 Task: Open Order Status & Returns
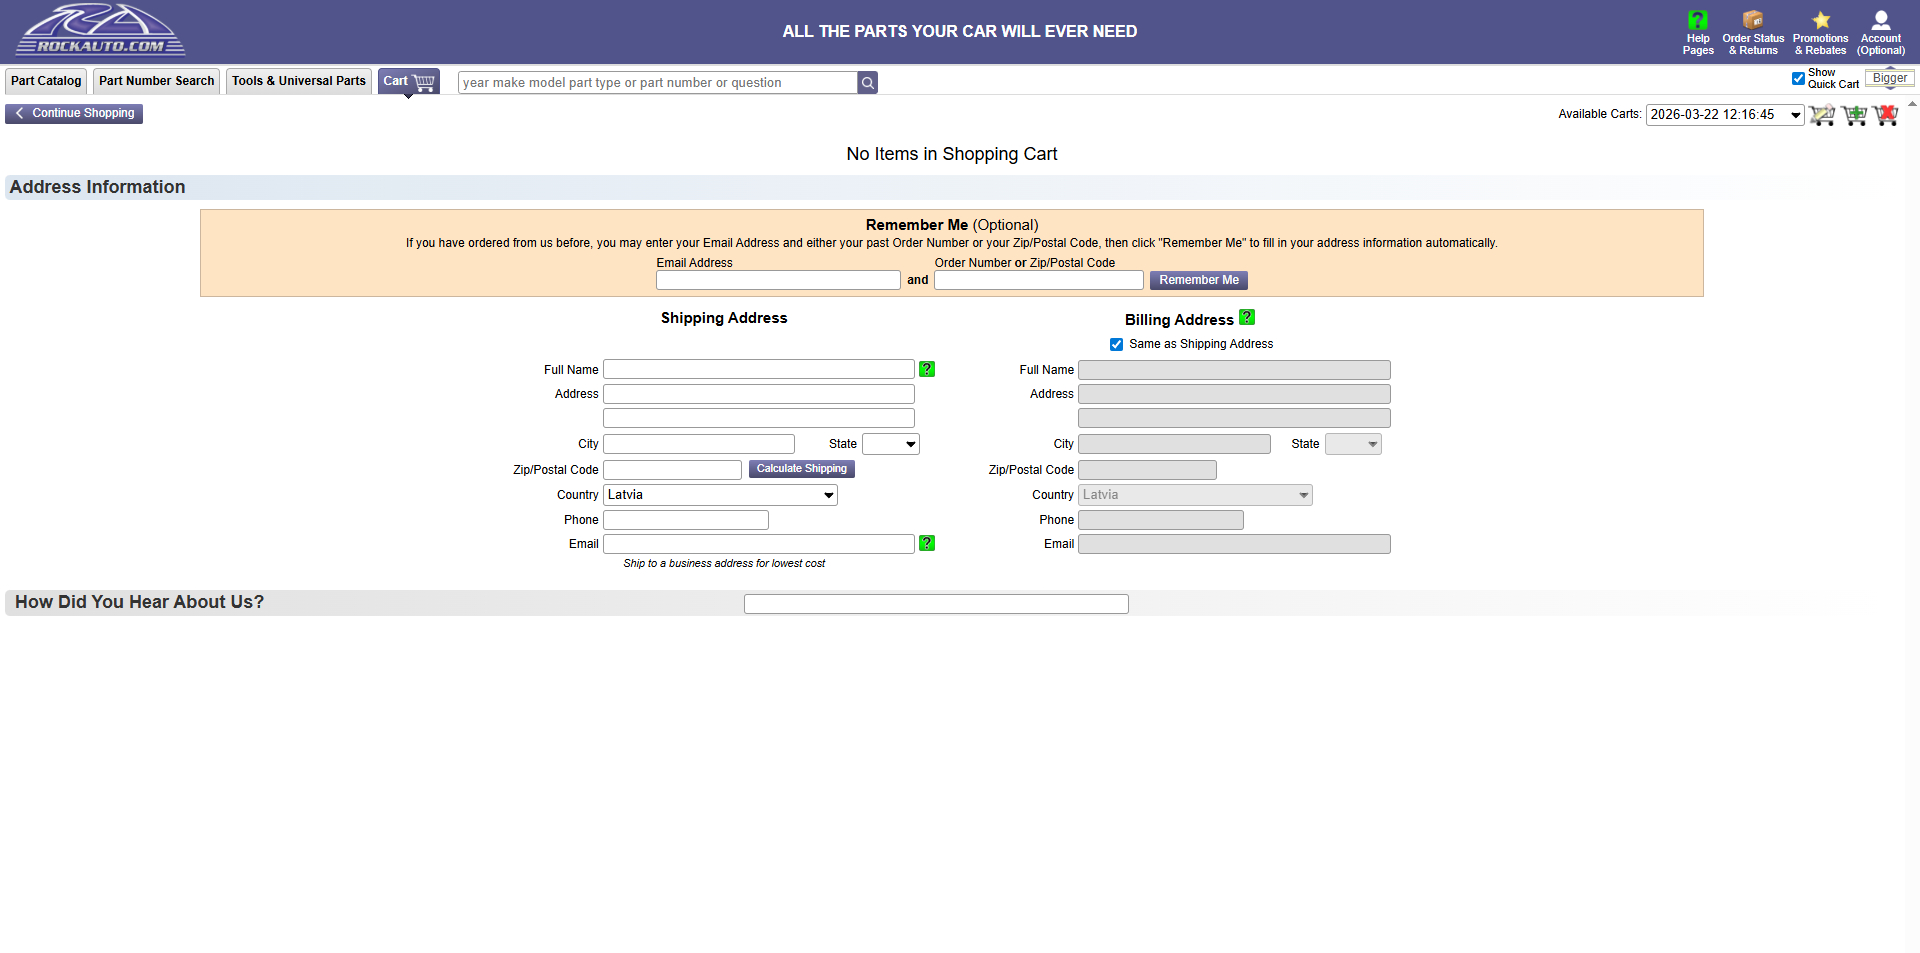tap(1752, 32)
